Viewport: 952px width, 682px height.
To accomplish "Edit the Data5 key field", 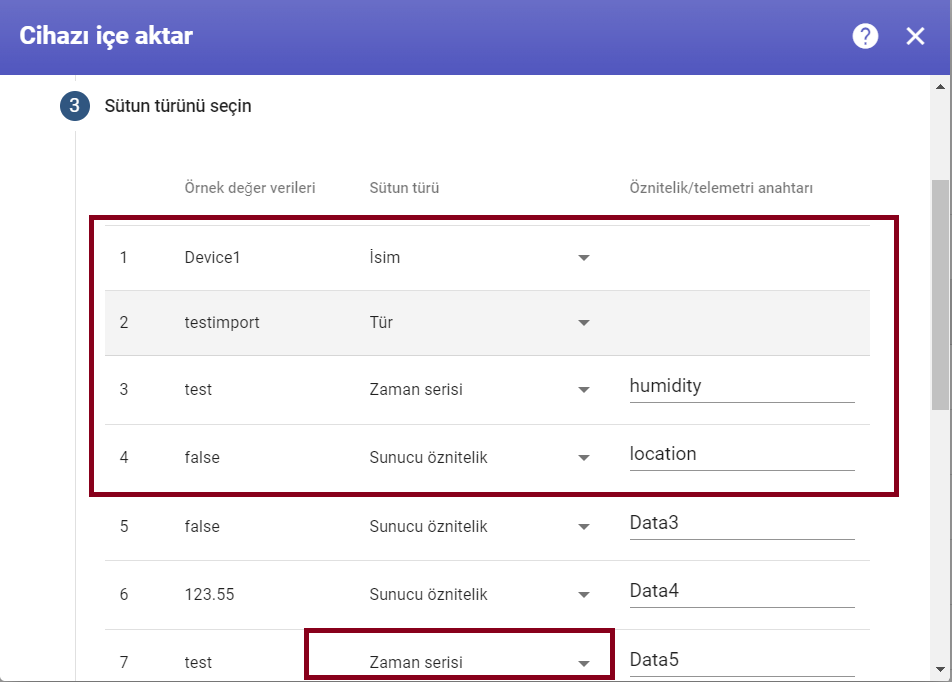I will pos(742,660).
